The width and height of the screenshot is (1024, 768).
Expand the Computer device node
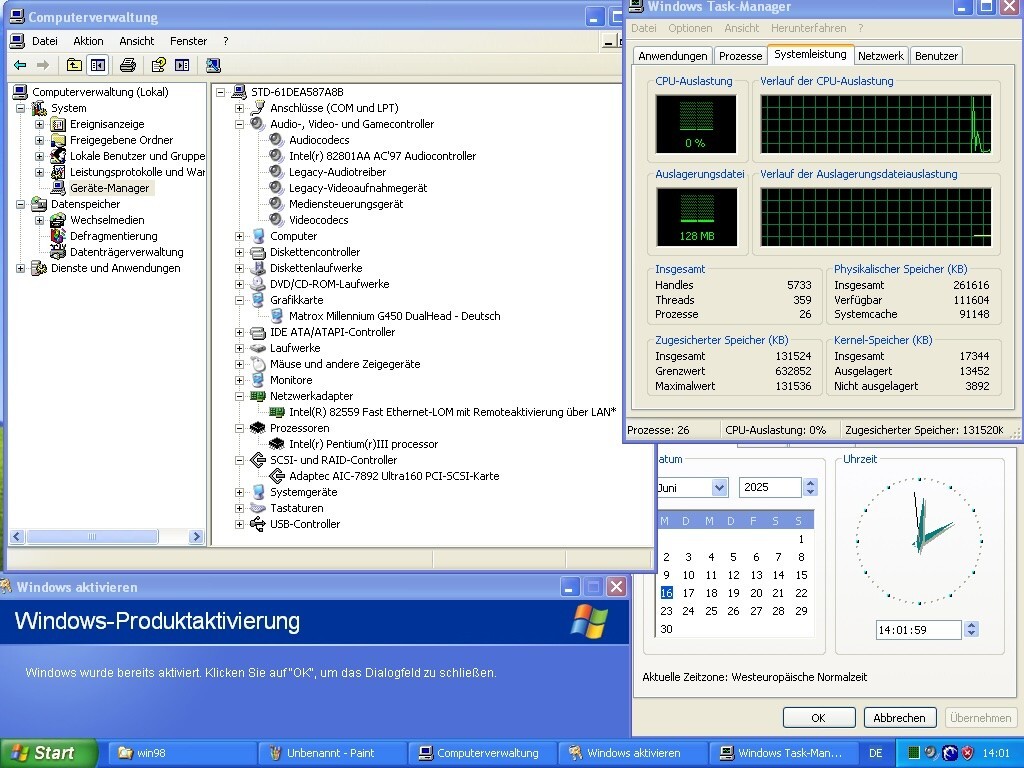pyautogui.click(x=240, y=236)
